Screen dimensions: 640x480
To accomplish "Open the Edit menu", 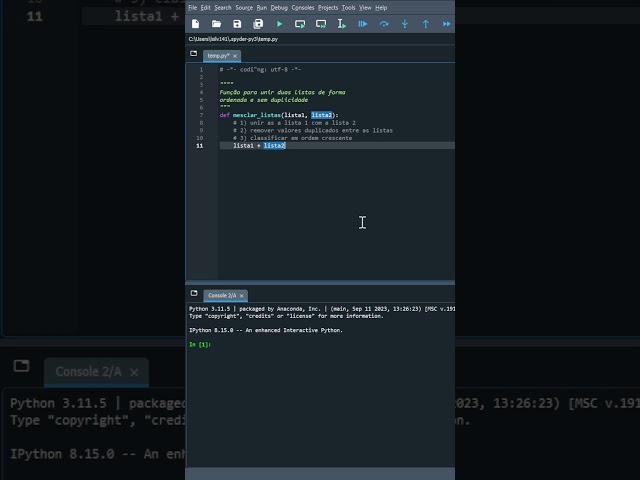I will [205, 8].
